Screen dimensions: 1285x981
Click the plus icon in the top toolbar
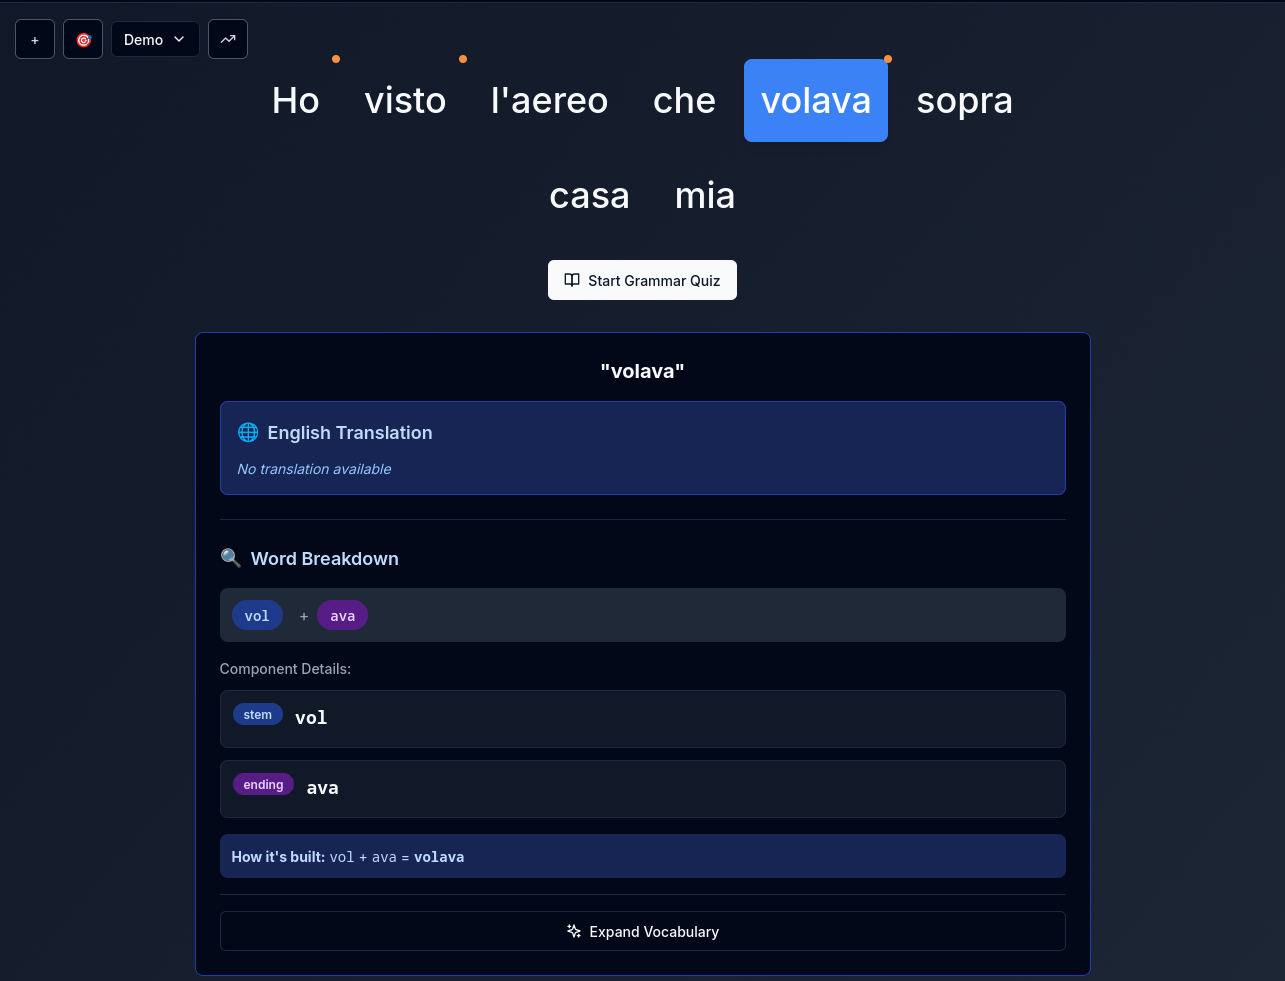[x=34, y=38]
